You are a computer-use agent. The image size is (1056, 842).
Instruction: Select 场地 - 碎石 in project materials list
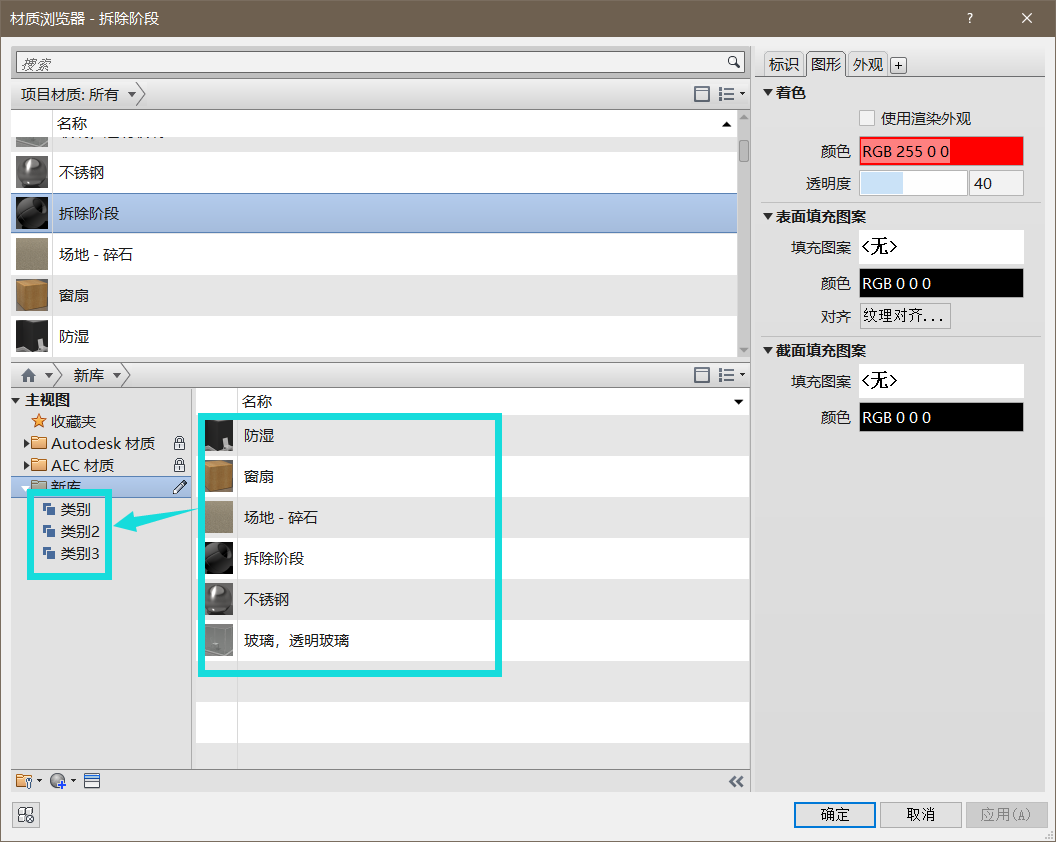coord(374,255)
